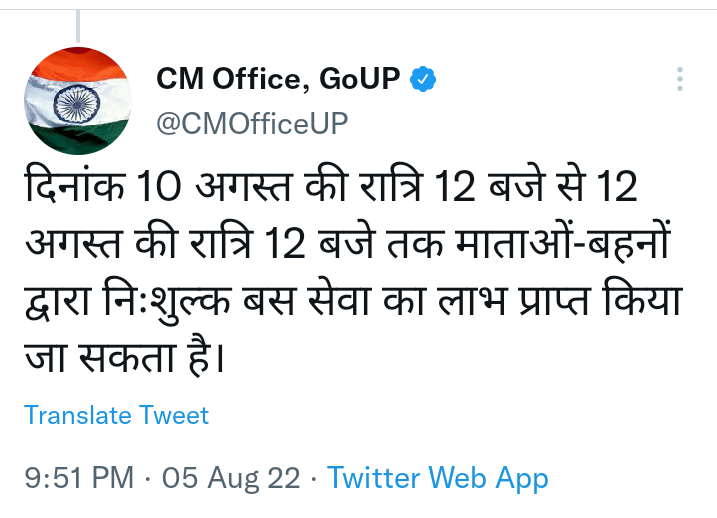Click the 9:51 PM timestamp
The height and width of the screenshot is (518, 717).
79,478
